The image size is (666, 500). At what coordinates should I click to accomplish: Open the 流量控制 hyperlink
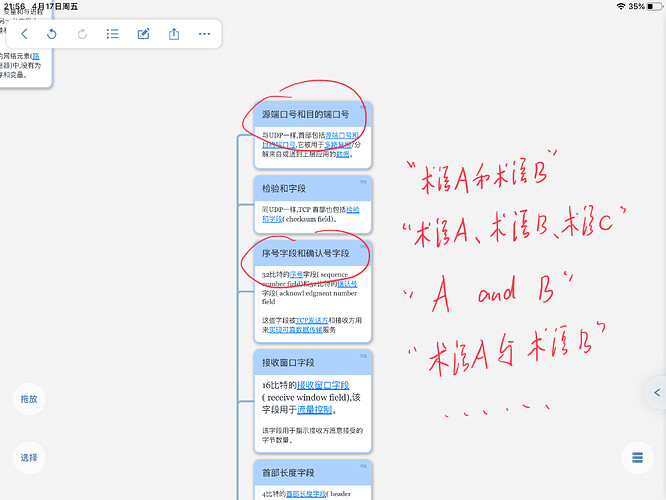[x=314, y=410]
